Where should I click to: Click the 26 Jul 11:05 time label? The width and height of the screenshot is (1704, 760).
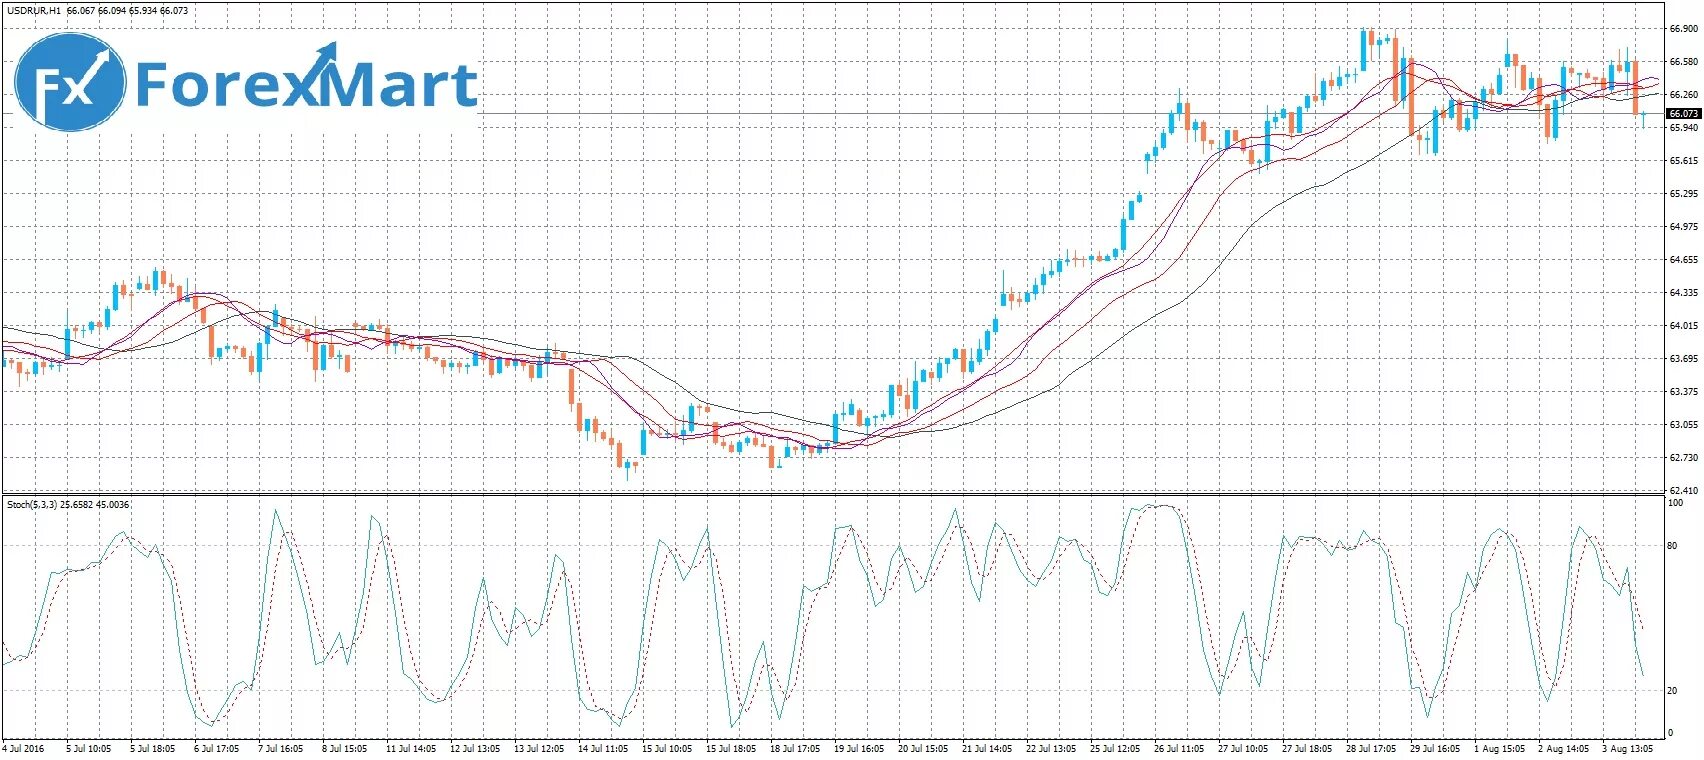point(1179,748)
